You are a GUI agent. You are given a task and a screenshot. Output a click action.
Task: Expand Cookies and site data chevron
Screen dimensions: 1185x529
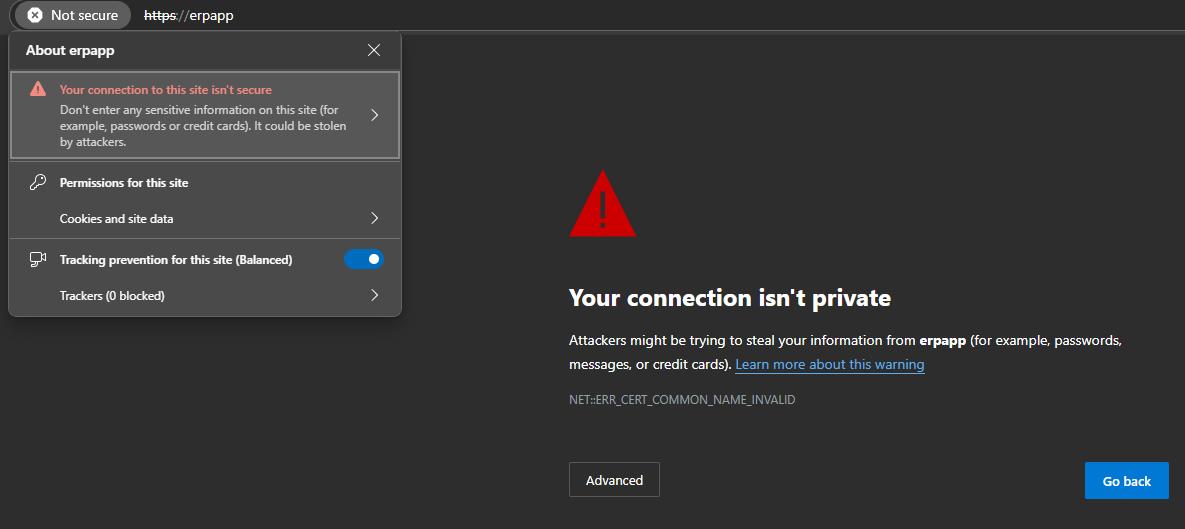click(x=375, y=218)
